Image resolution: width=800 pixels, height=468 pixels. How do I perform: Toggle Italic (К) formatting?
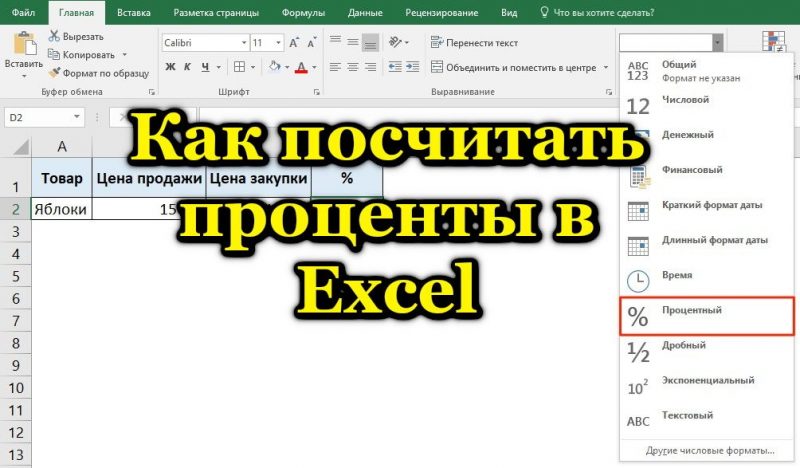[x=188, y=67]
